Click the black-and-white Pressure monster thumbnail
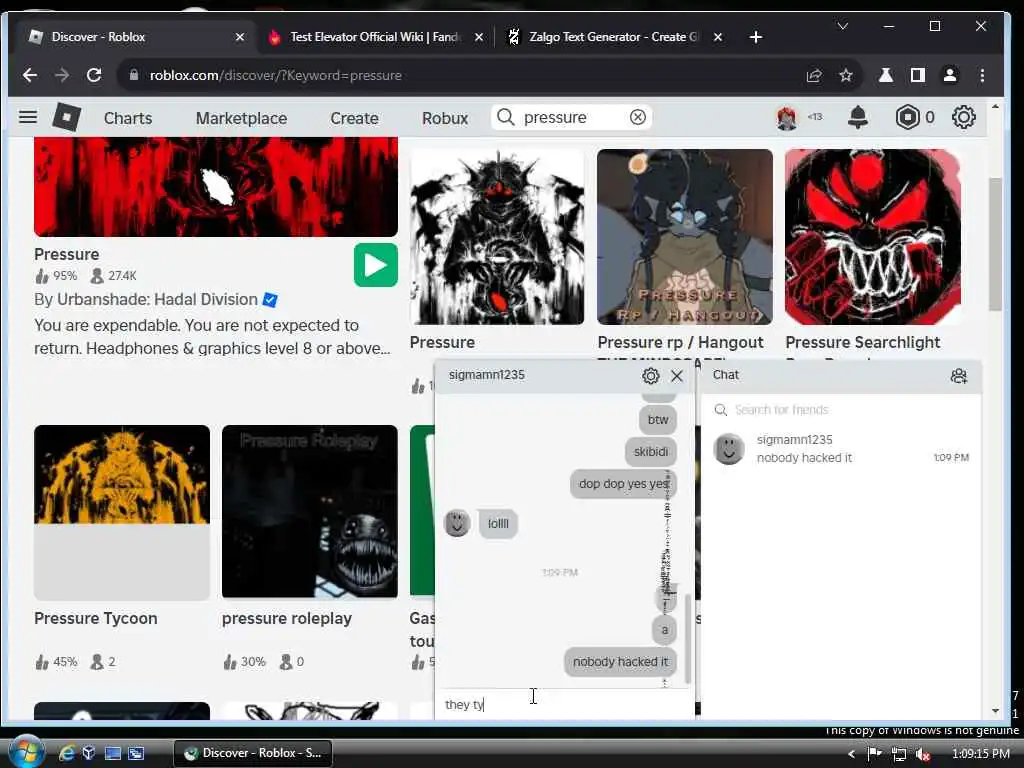 pos(497,236)
